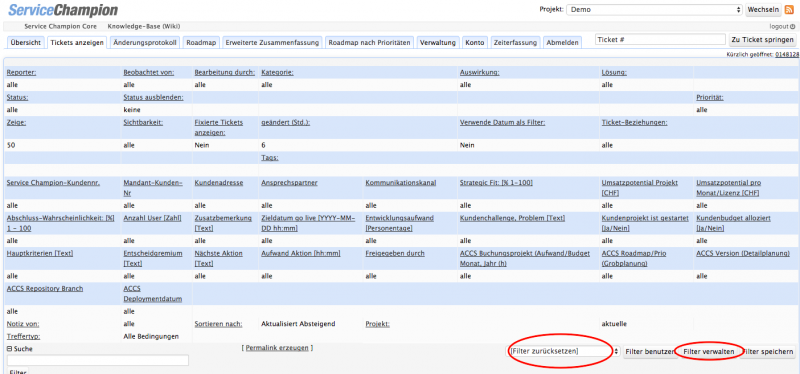Open recently visited ticket 0148128
The image size is (800, 374).
[787, 54]
